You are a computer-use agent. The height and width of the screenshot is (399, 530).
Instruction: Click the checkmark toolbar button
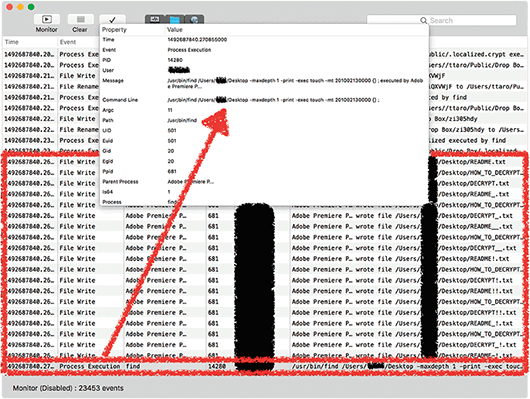click(112, 20)
